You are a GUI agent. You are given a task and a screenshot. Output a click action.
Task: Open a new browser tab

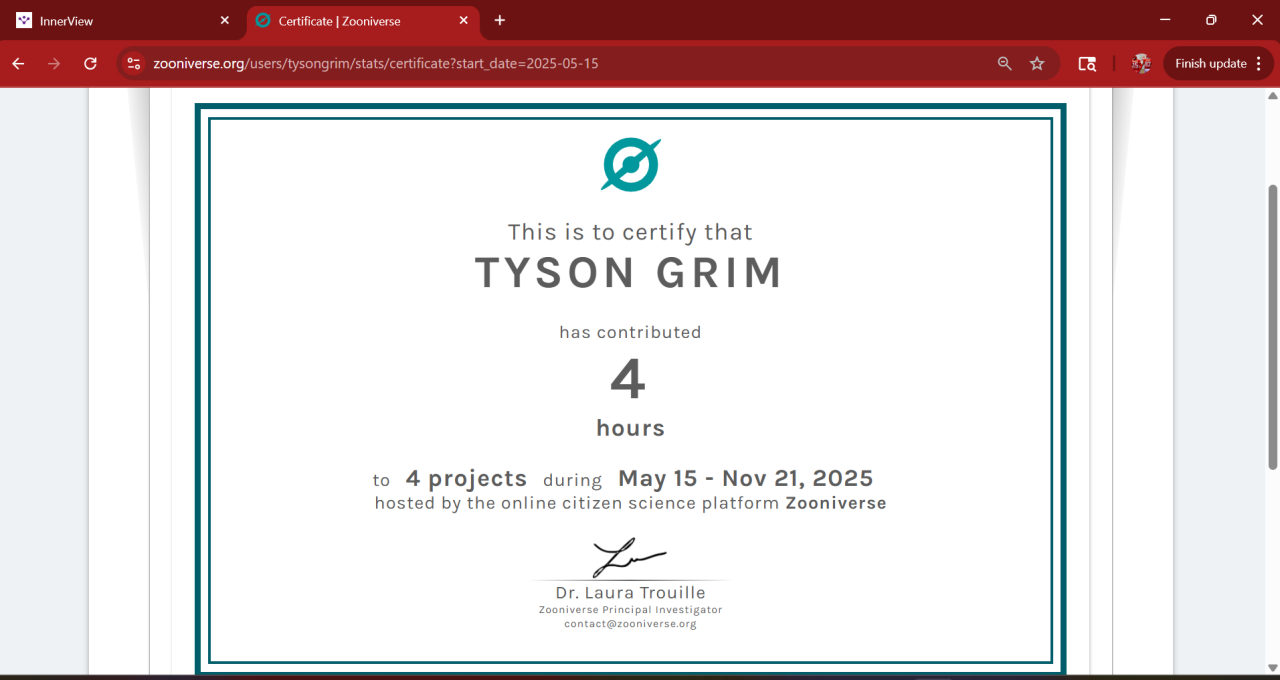click(500, 20)
